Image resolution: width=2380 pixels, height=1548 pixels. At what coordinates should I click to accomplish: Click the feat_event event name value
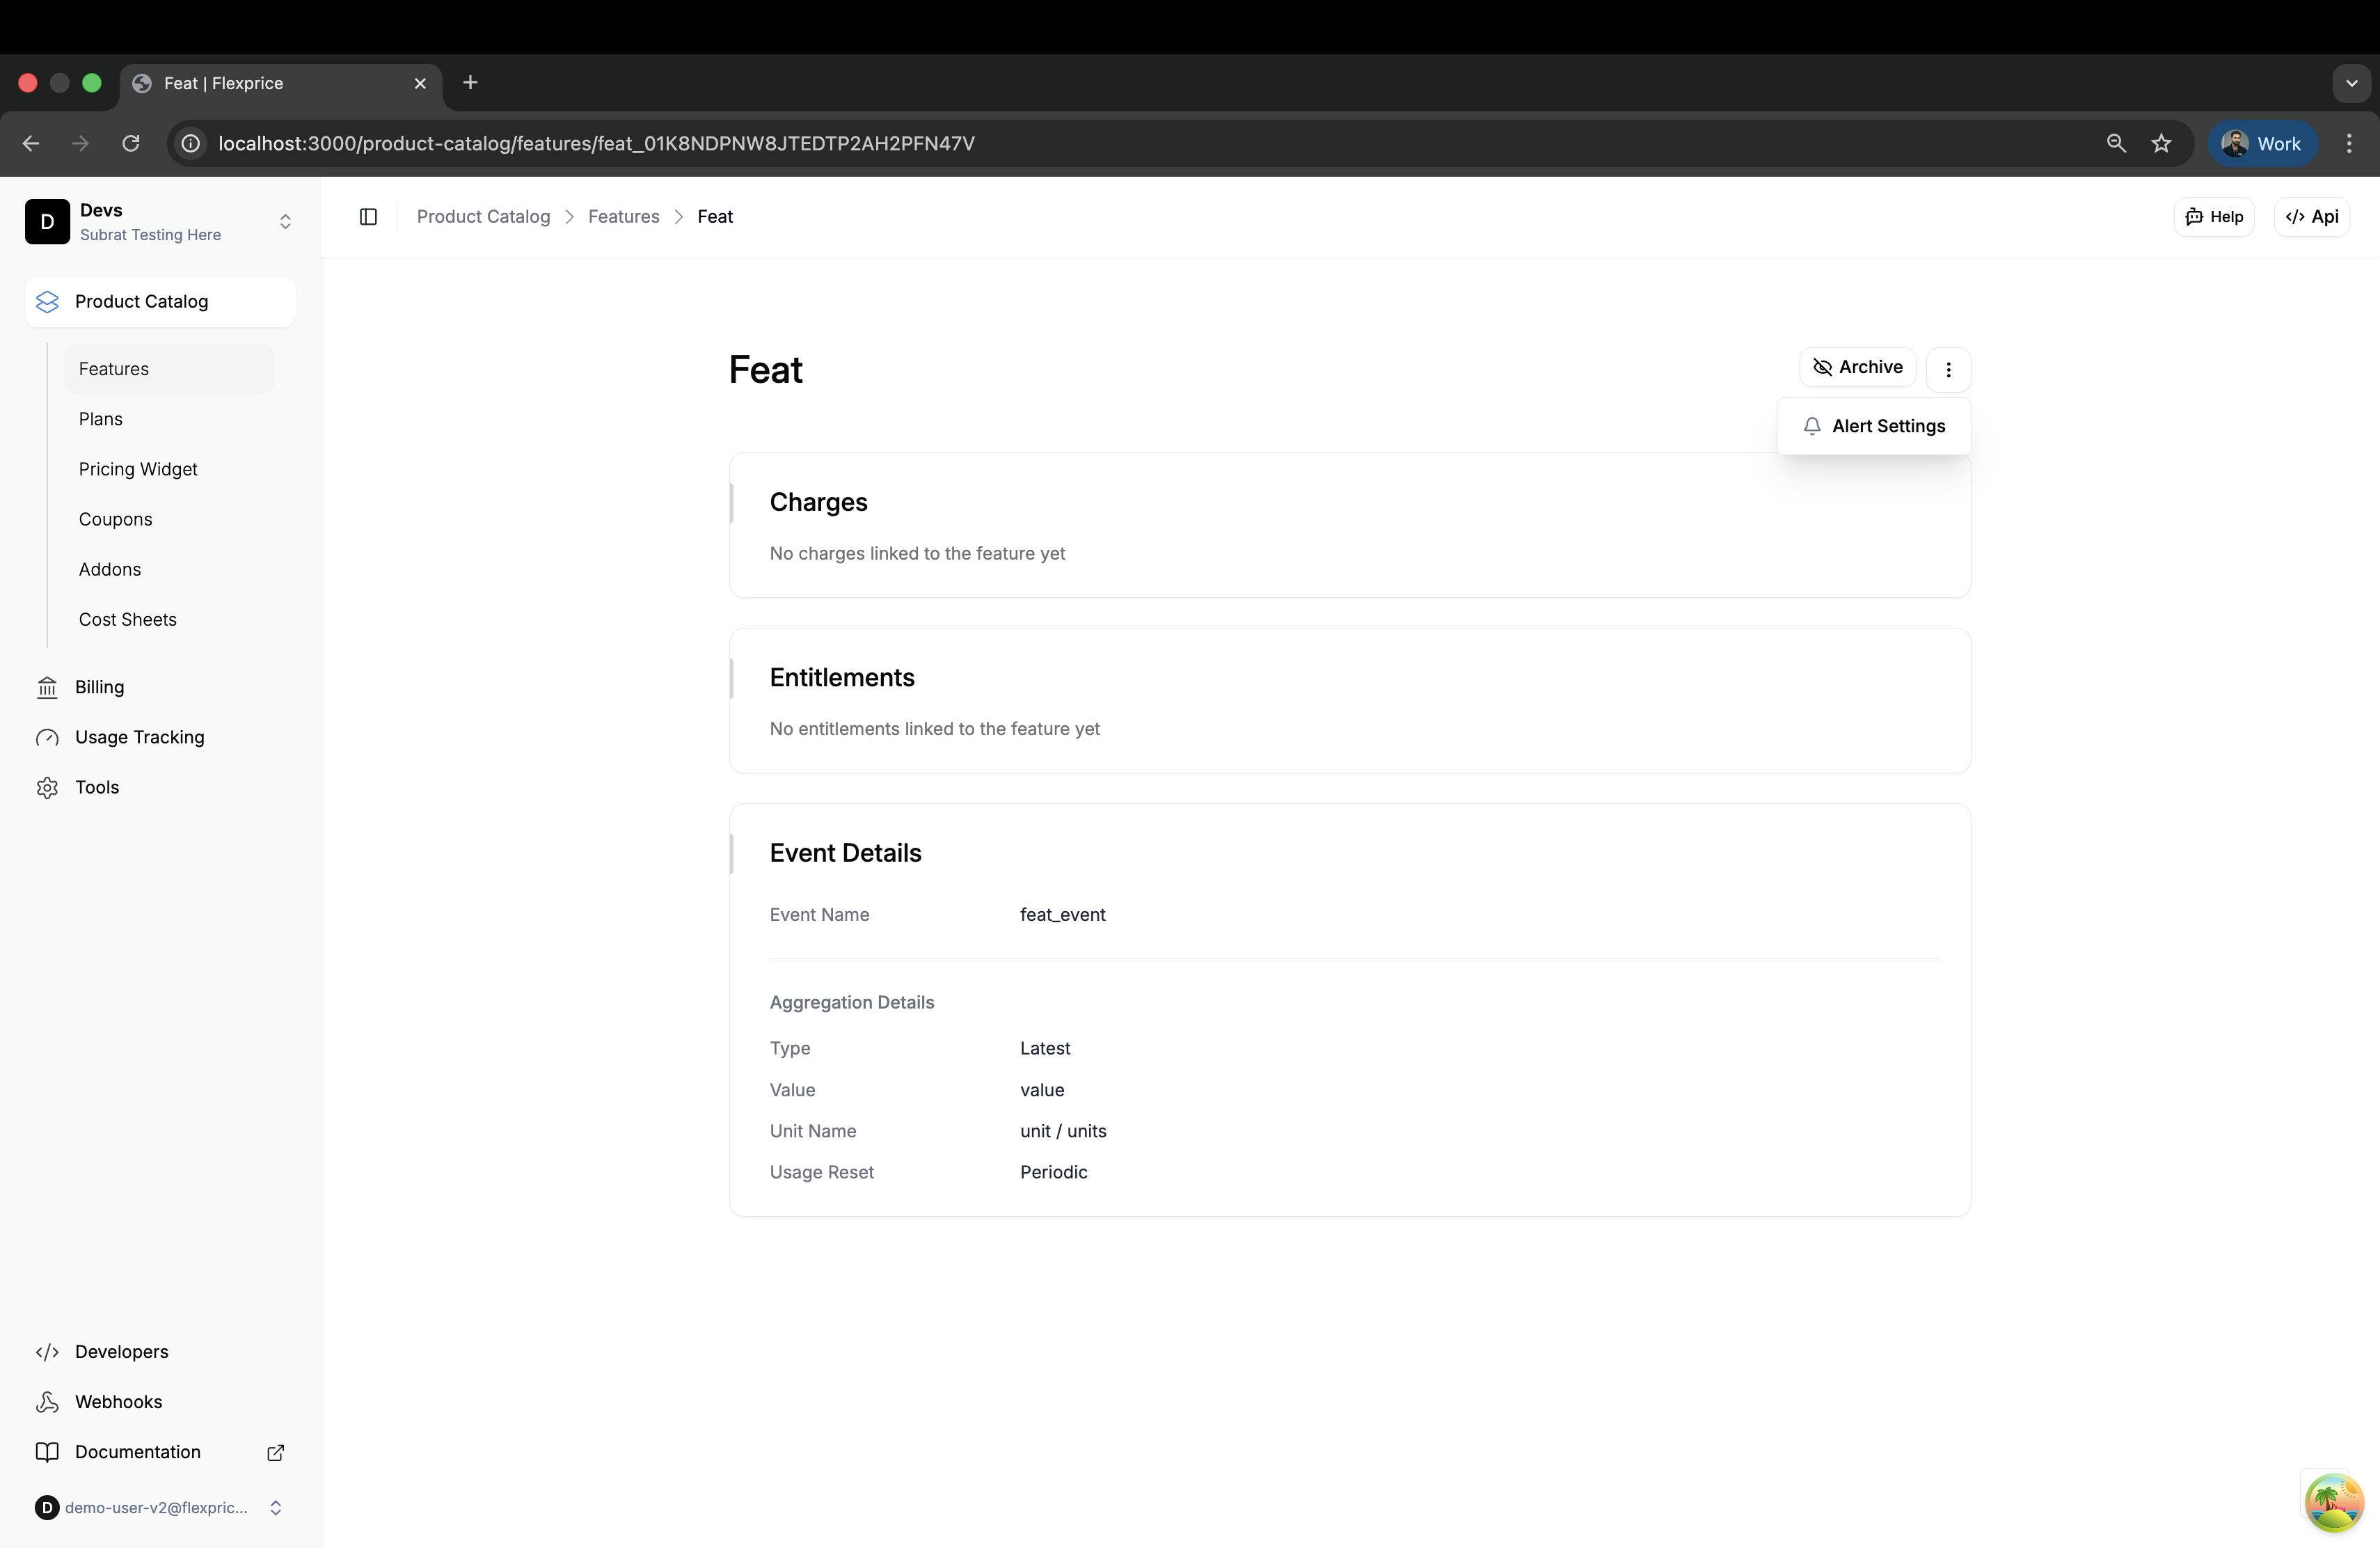[1063, 915]
